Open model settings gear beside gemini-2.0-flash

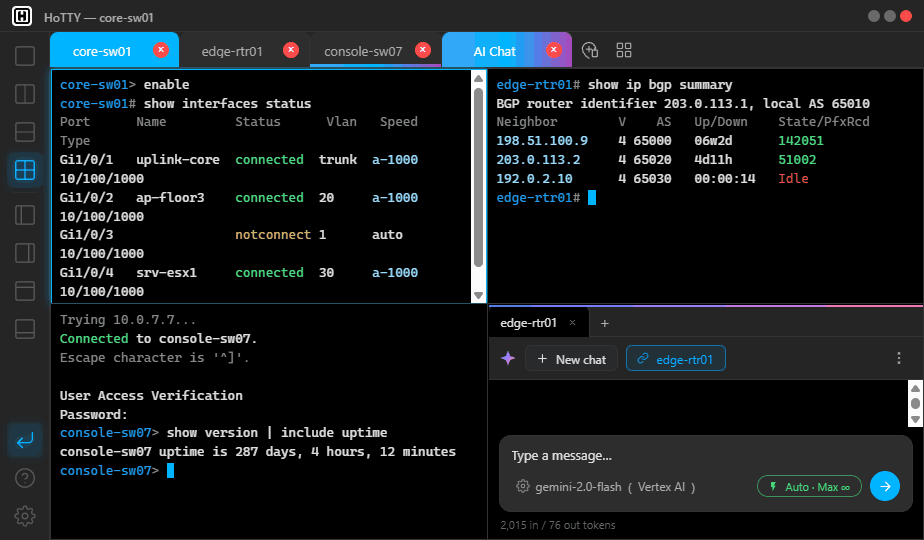(522, 486)
